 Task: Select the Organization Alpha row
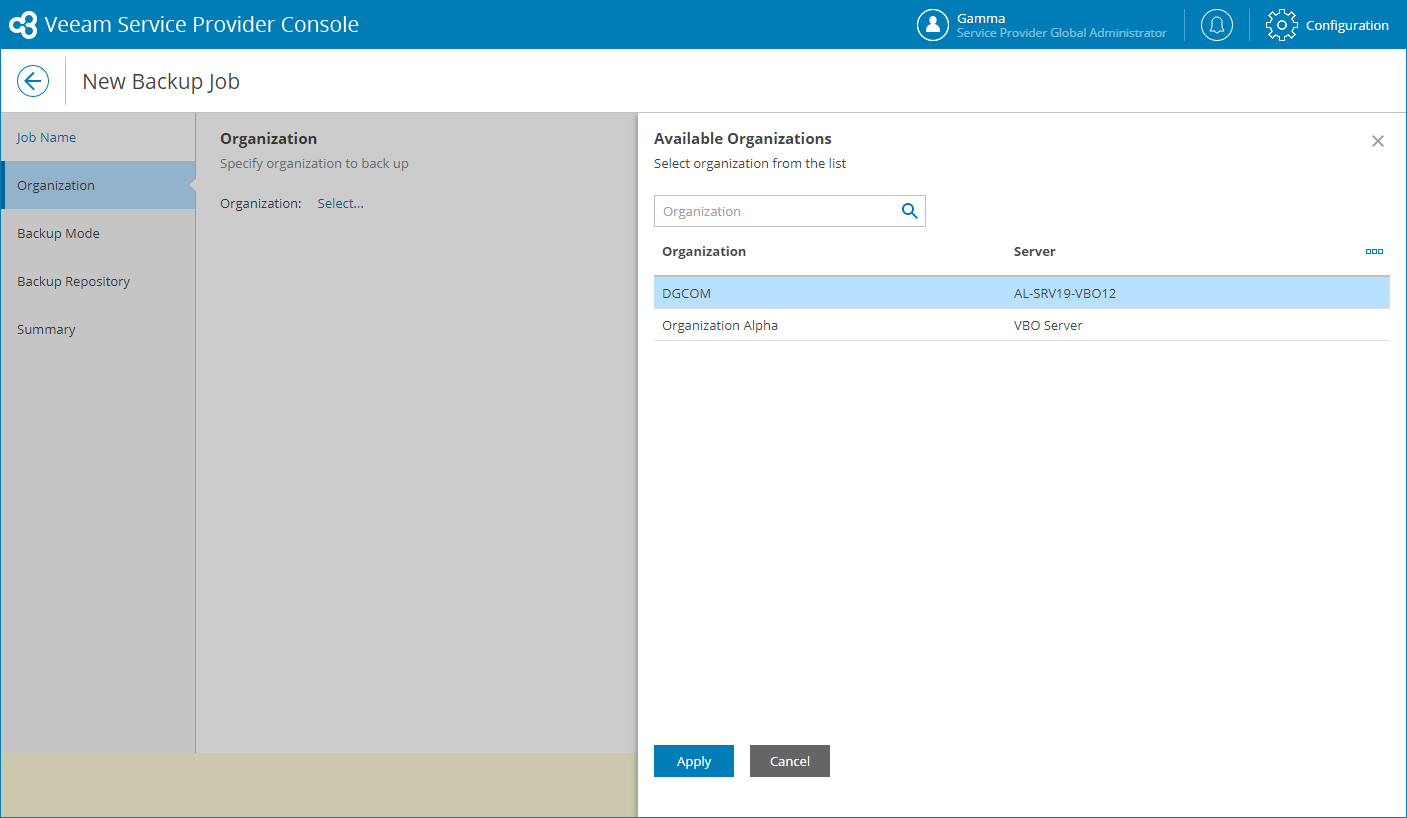point(1022,325)
